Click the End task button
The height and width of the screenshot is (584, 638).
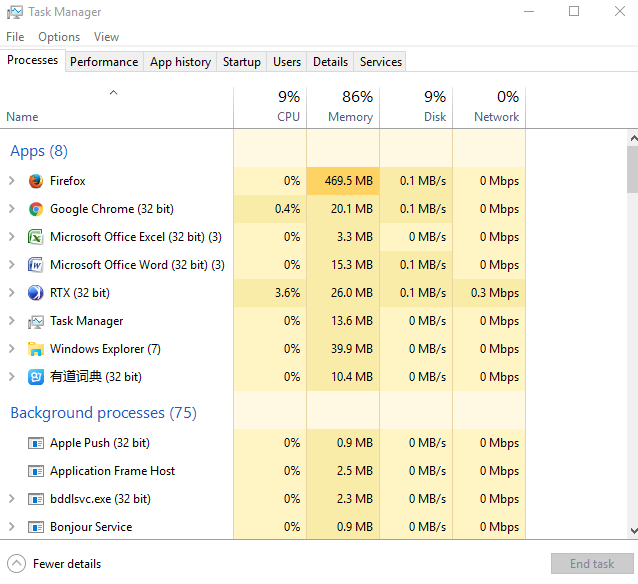tap(592, 564)
